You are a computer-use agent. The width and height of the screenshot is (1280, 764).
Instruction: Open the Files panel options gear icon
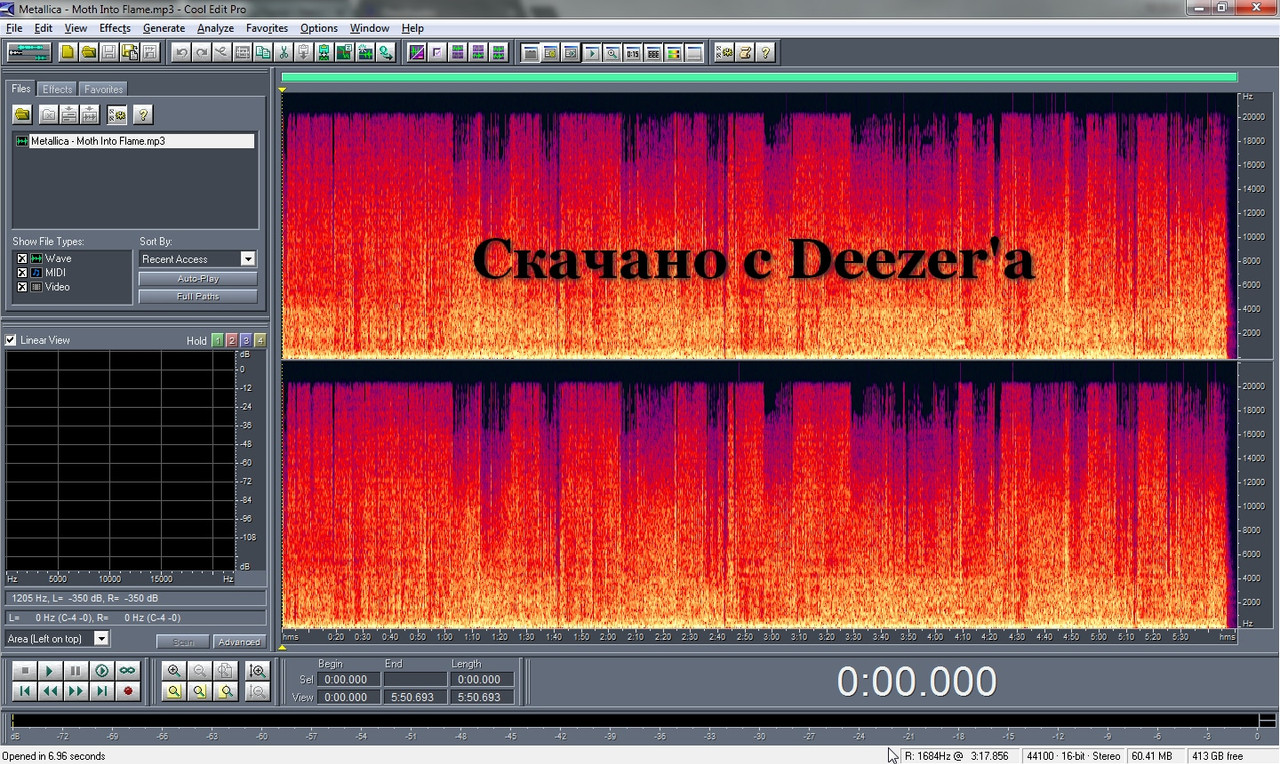click(117, 115)
